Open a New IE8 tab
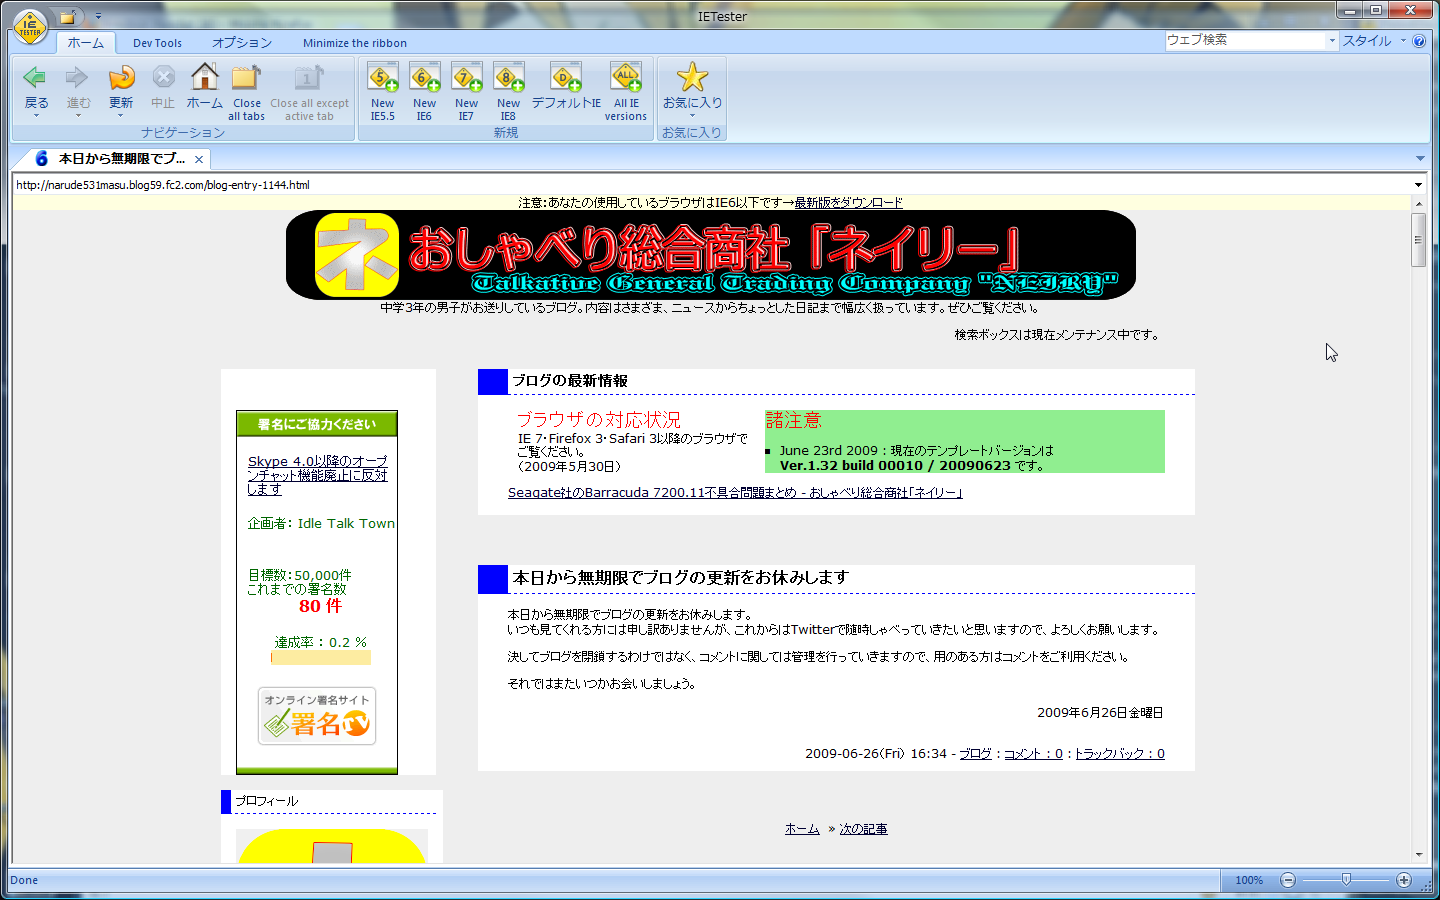Image resolution: width=1440 pixels, height=900 pixels. [x=509, y=77]
